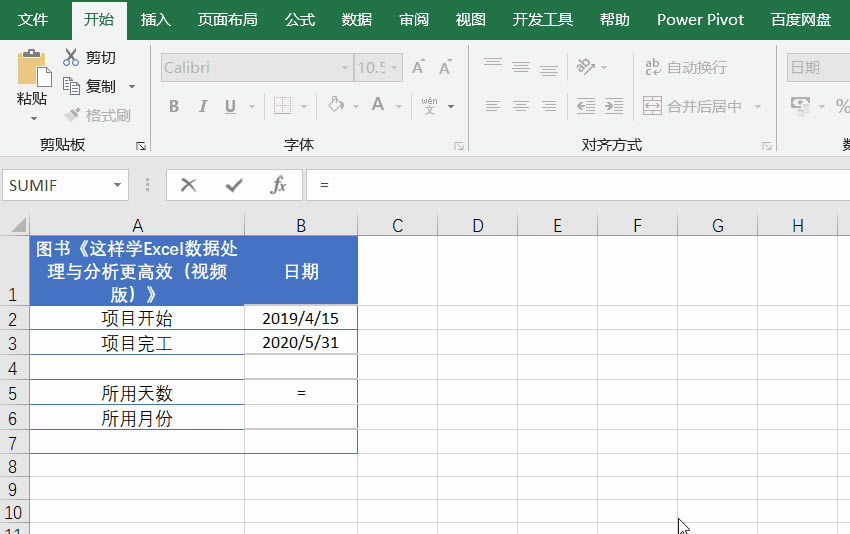Open the Font (字体) dialog launcher
This screenshot has width=850, height=534.
click(459, 146)
